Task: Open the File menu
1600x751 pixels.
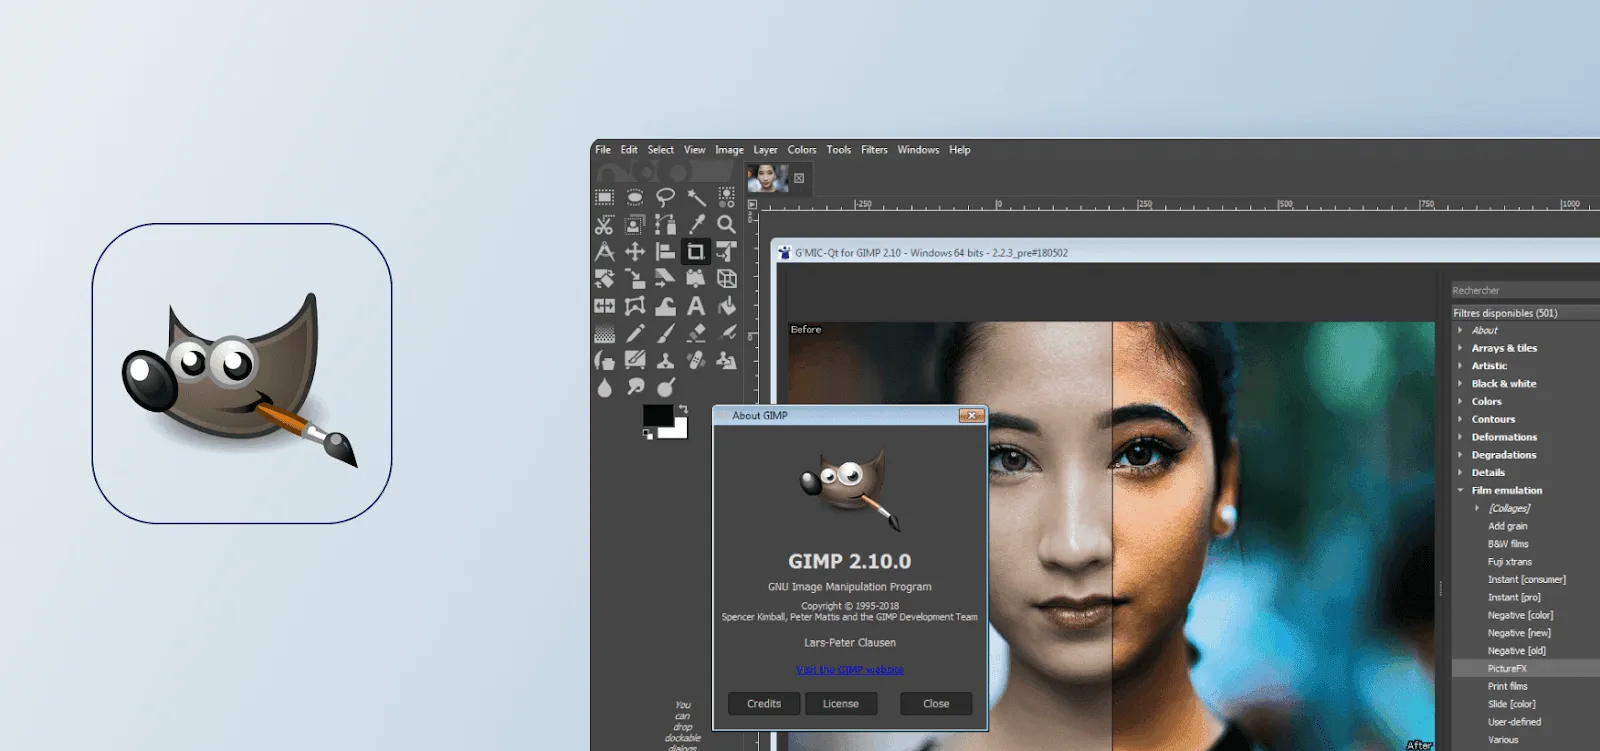Action: pos(603,150)
